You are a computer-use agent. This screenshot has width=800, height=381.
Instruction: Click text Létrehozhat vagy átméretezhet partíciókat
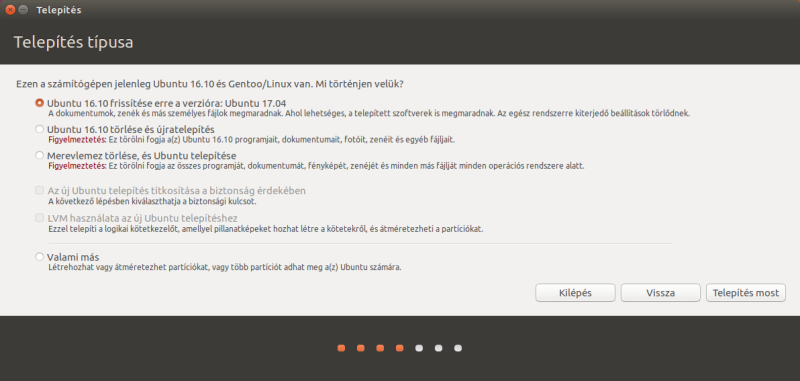click(224, 267)
